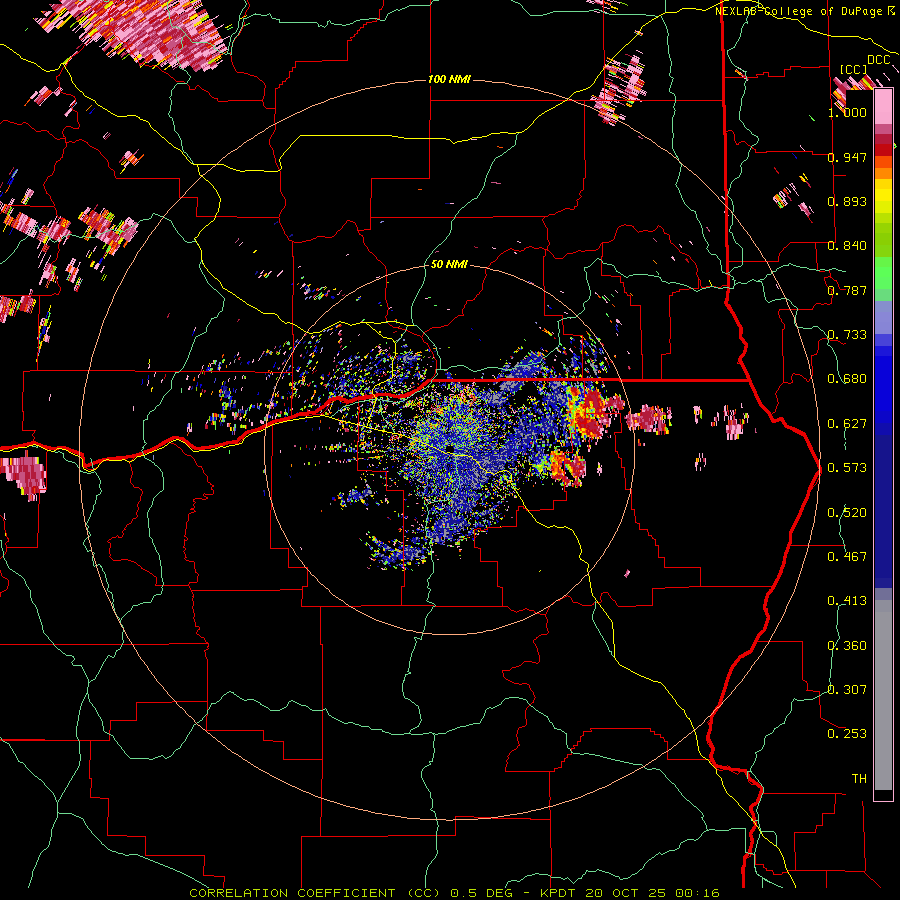Click the Correlation Coefficient caption at bottom

tap(454, 893)
